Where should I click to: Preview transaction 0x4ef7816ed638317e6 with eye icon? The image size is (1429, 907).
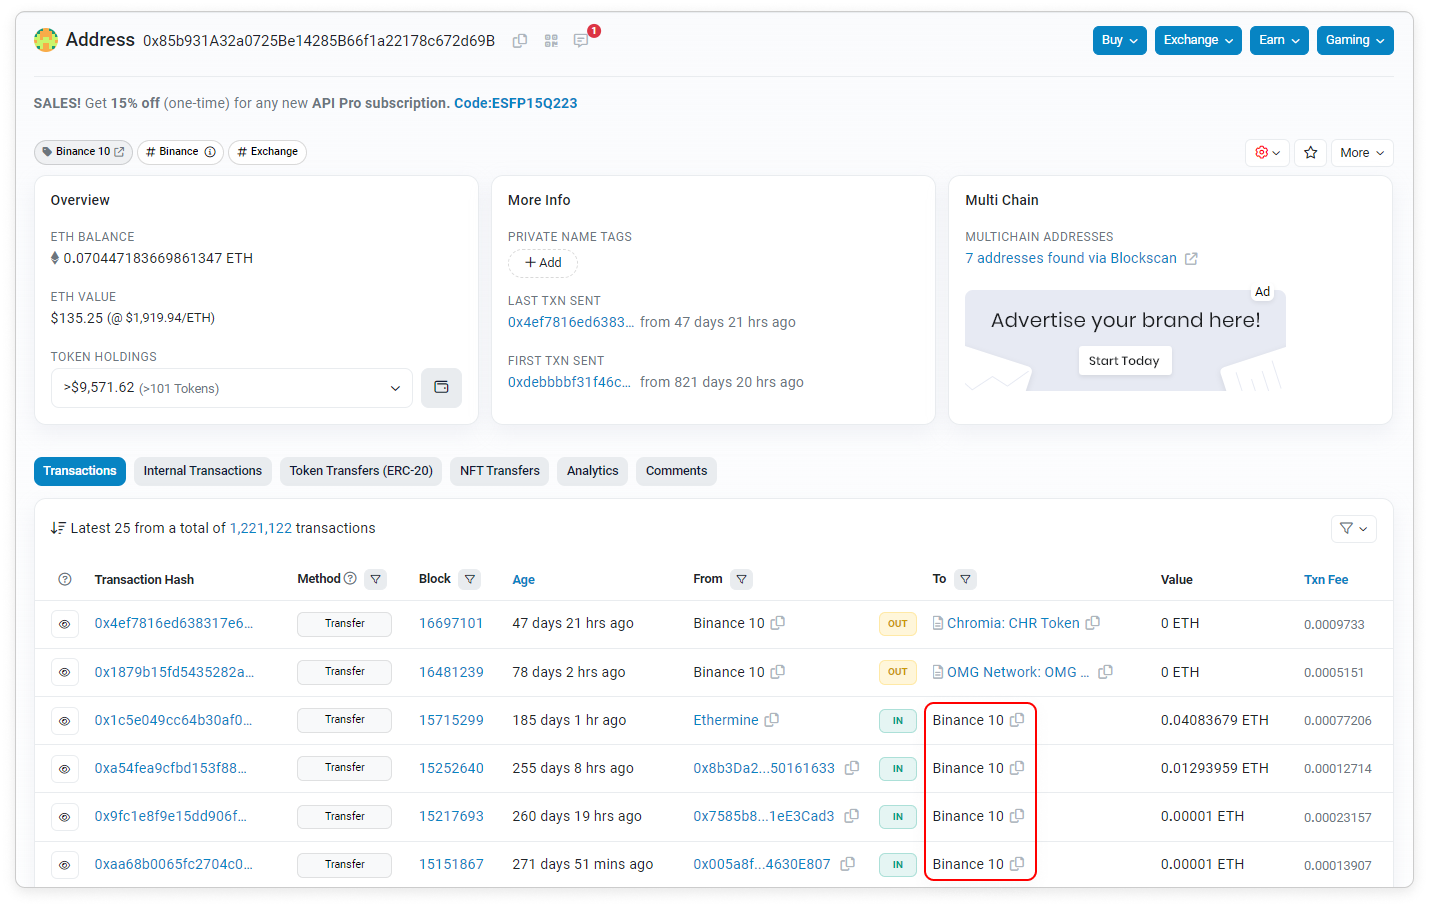[65, 624]
